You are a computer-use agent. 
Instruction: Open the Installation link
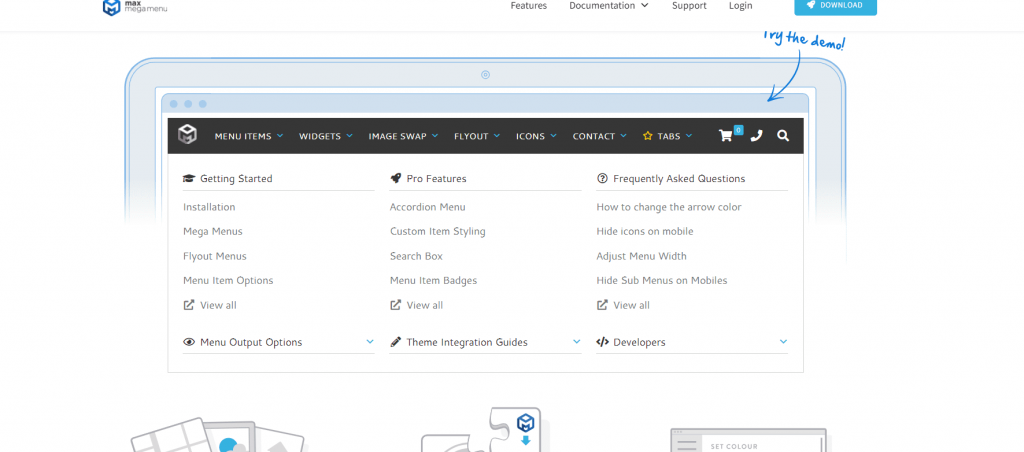click(x=209, y=207)
